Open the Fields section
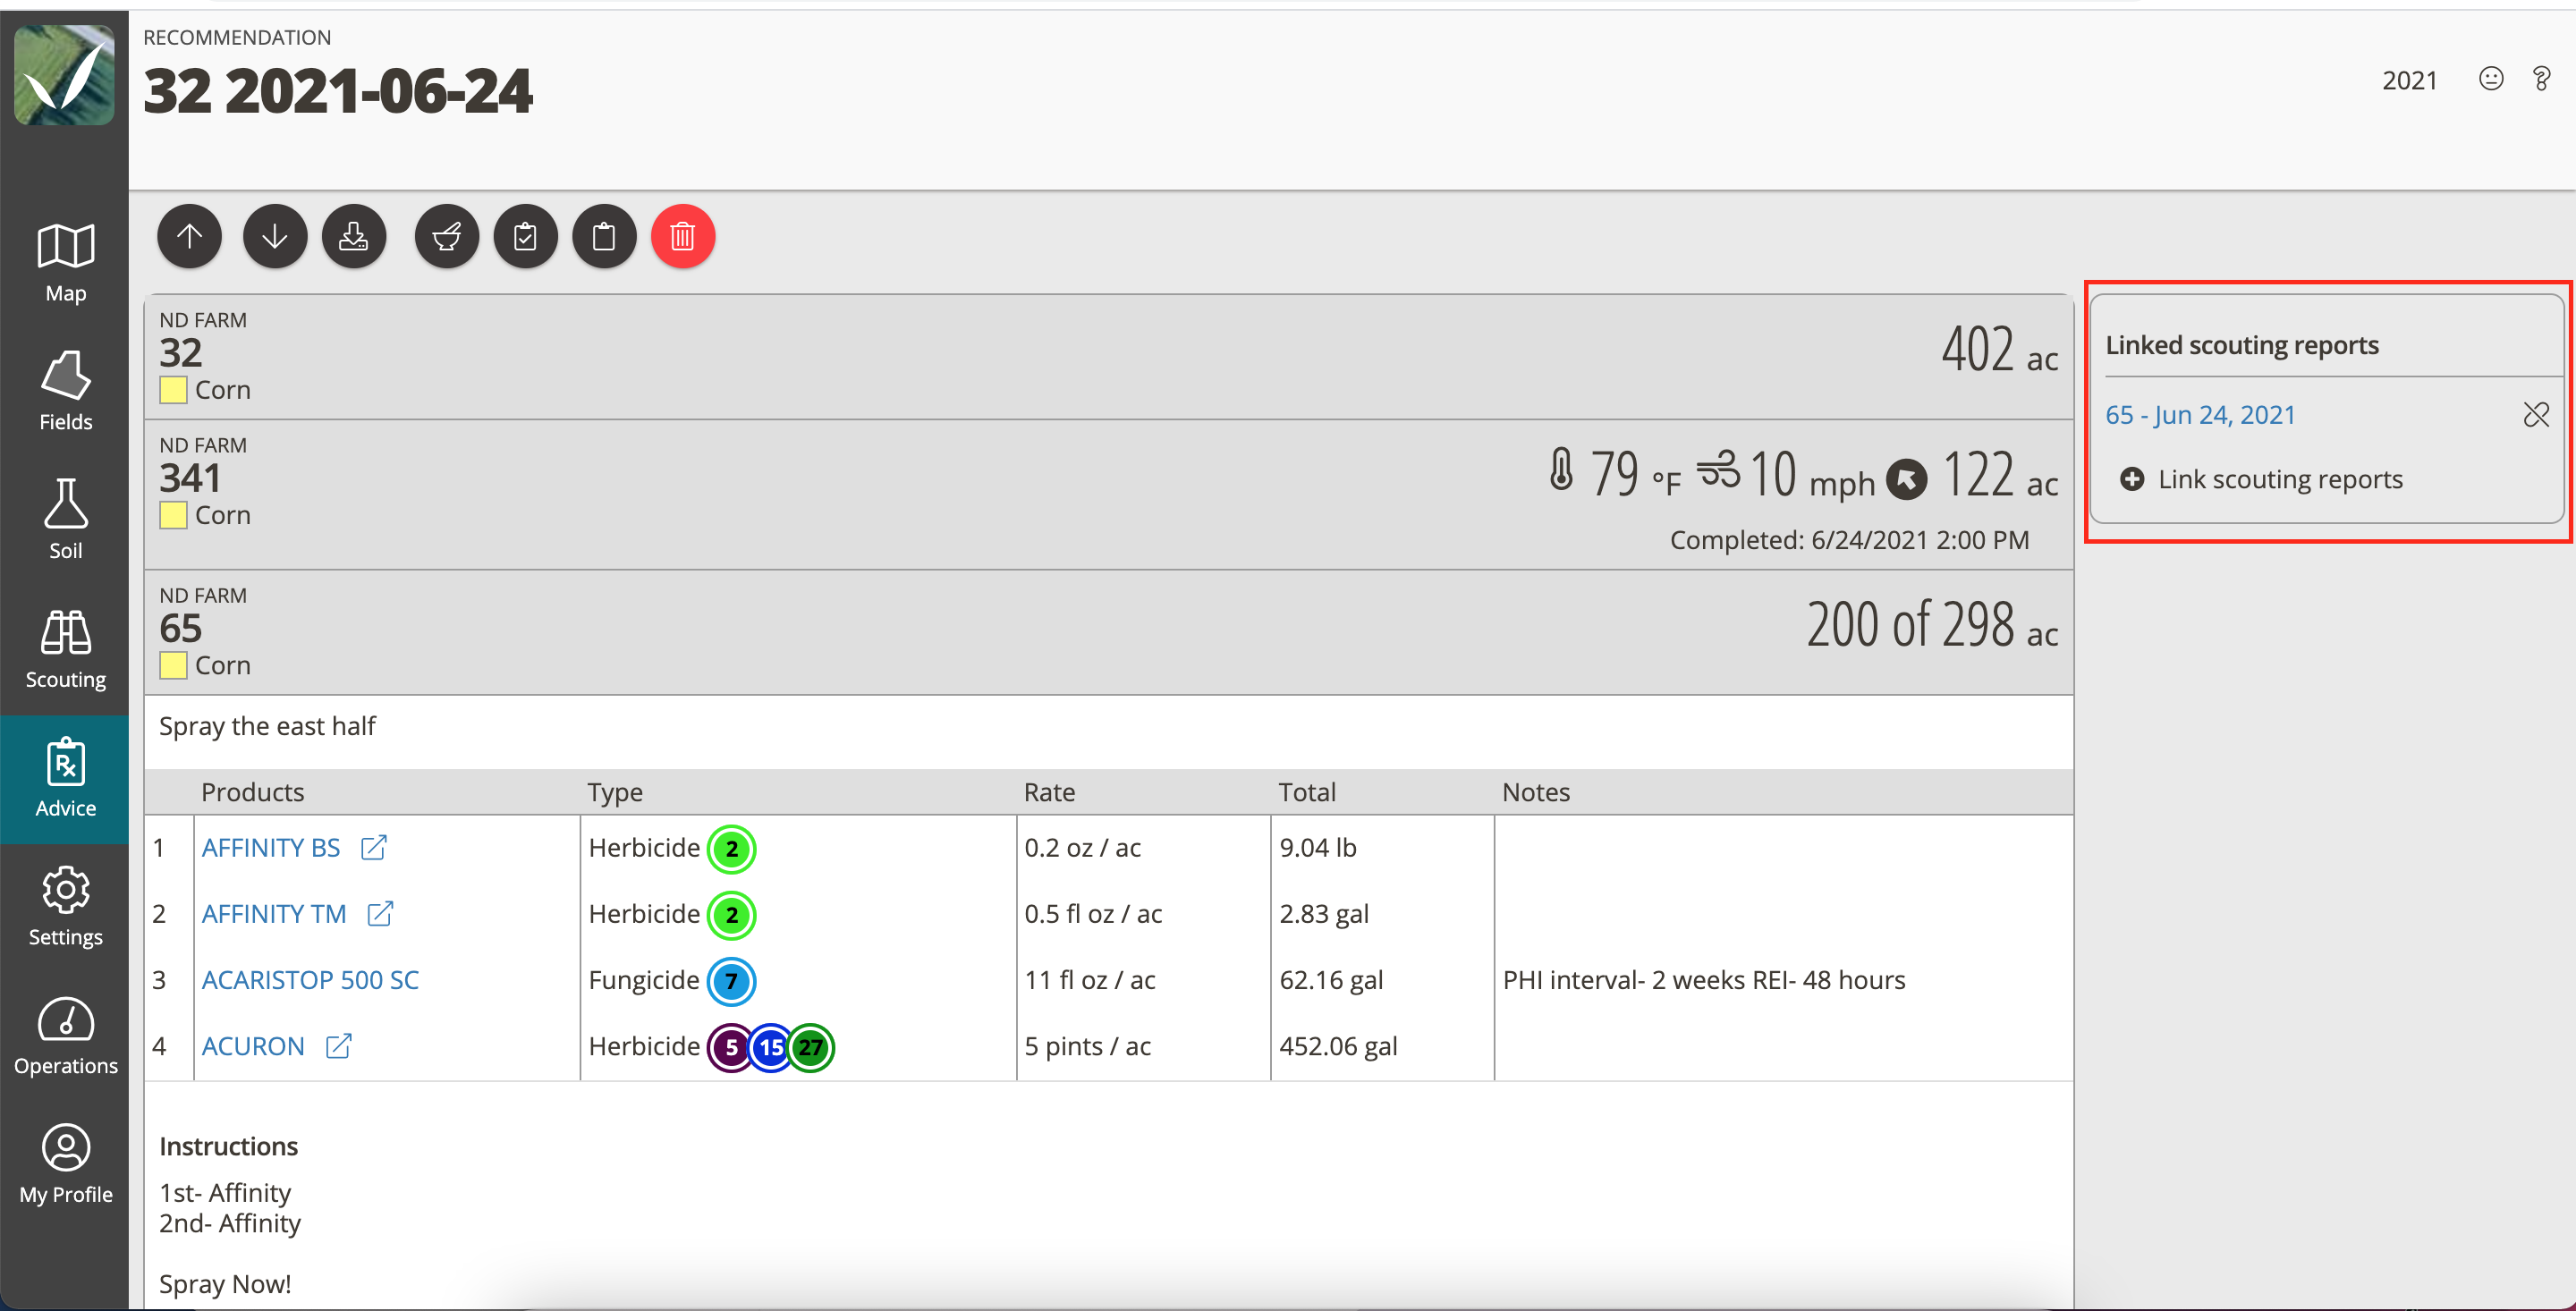The width and height of the screenshot is (2576, 1311). point(66,391)
